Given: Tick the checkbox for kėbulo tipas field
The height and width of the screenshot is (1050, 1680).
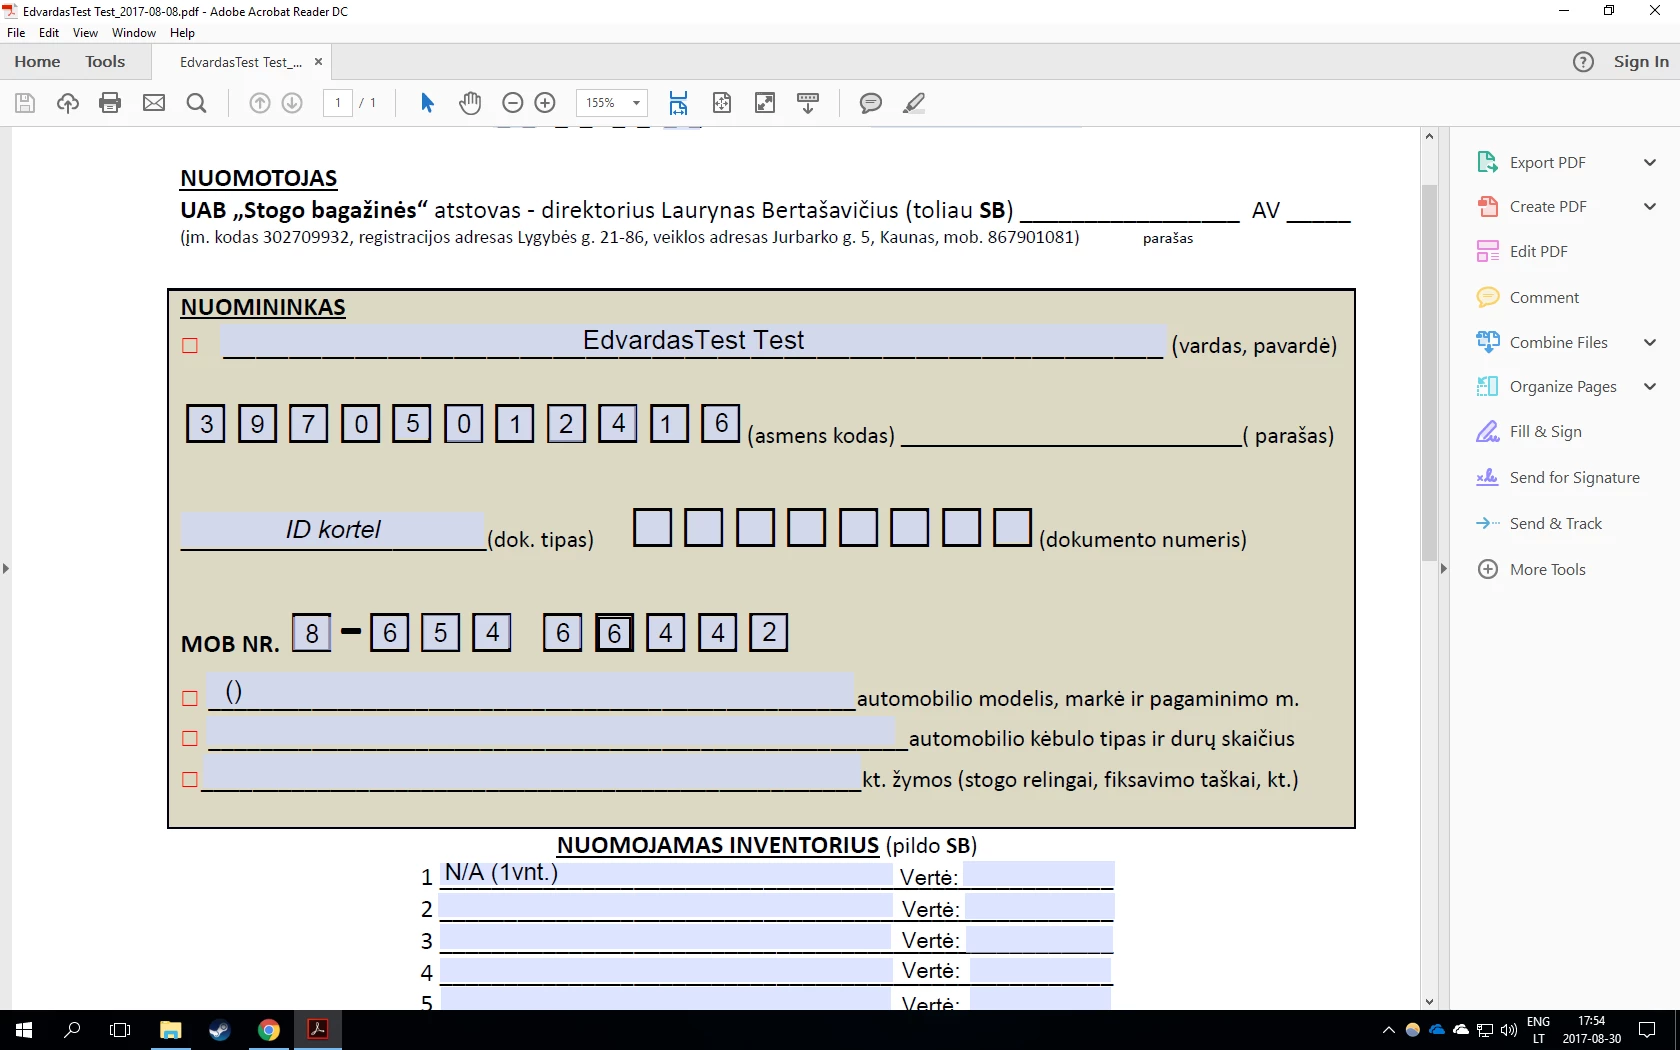Looking at the screenshot, I should click(190, 739).
